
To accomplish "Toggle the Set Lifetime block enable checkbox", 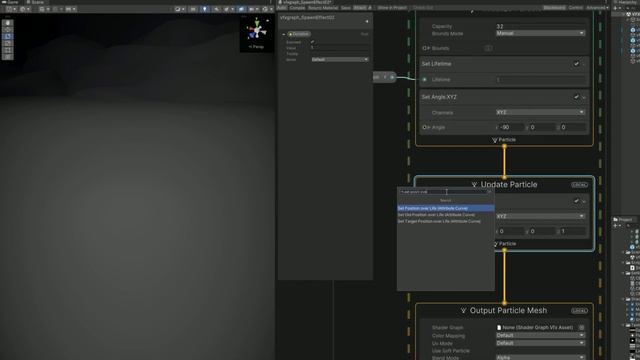I will [x=576, y=64].
